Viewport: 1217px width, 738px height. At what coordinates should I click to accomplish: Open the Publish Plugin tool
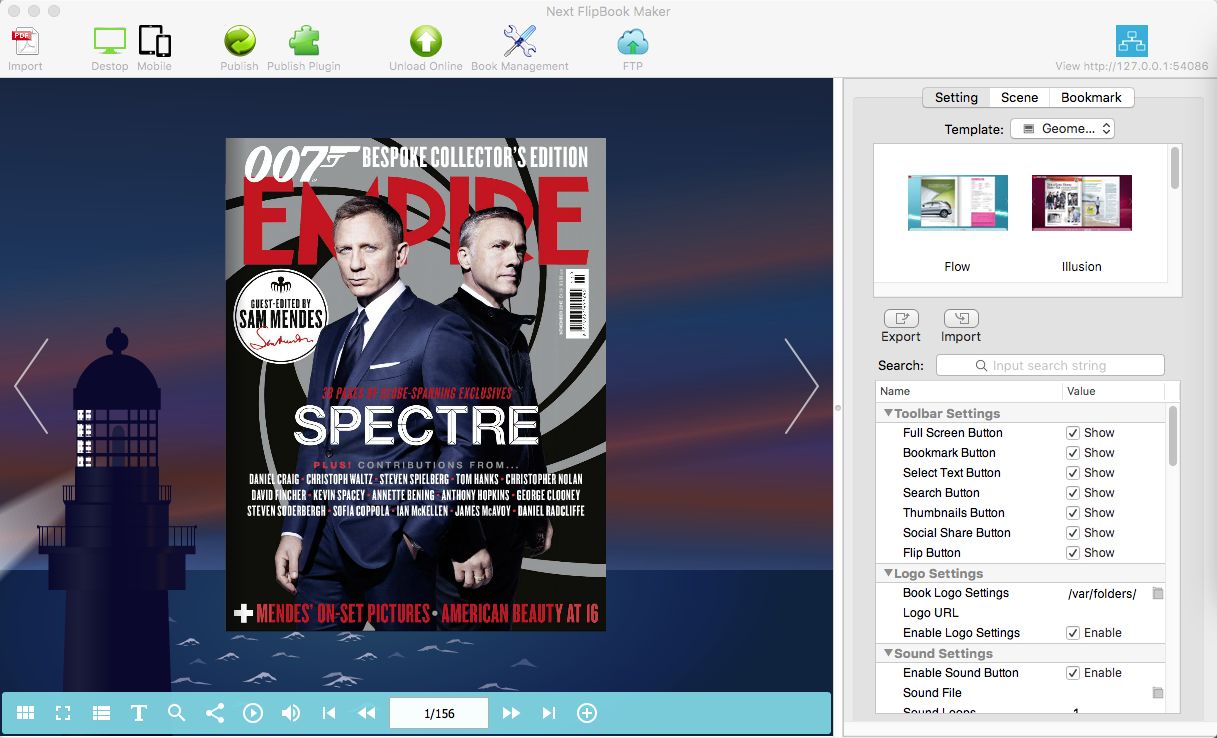304,41
